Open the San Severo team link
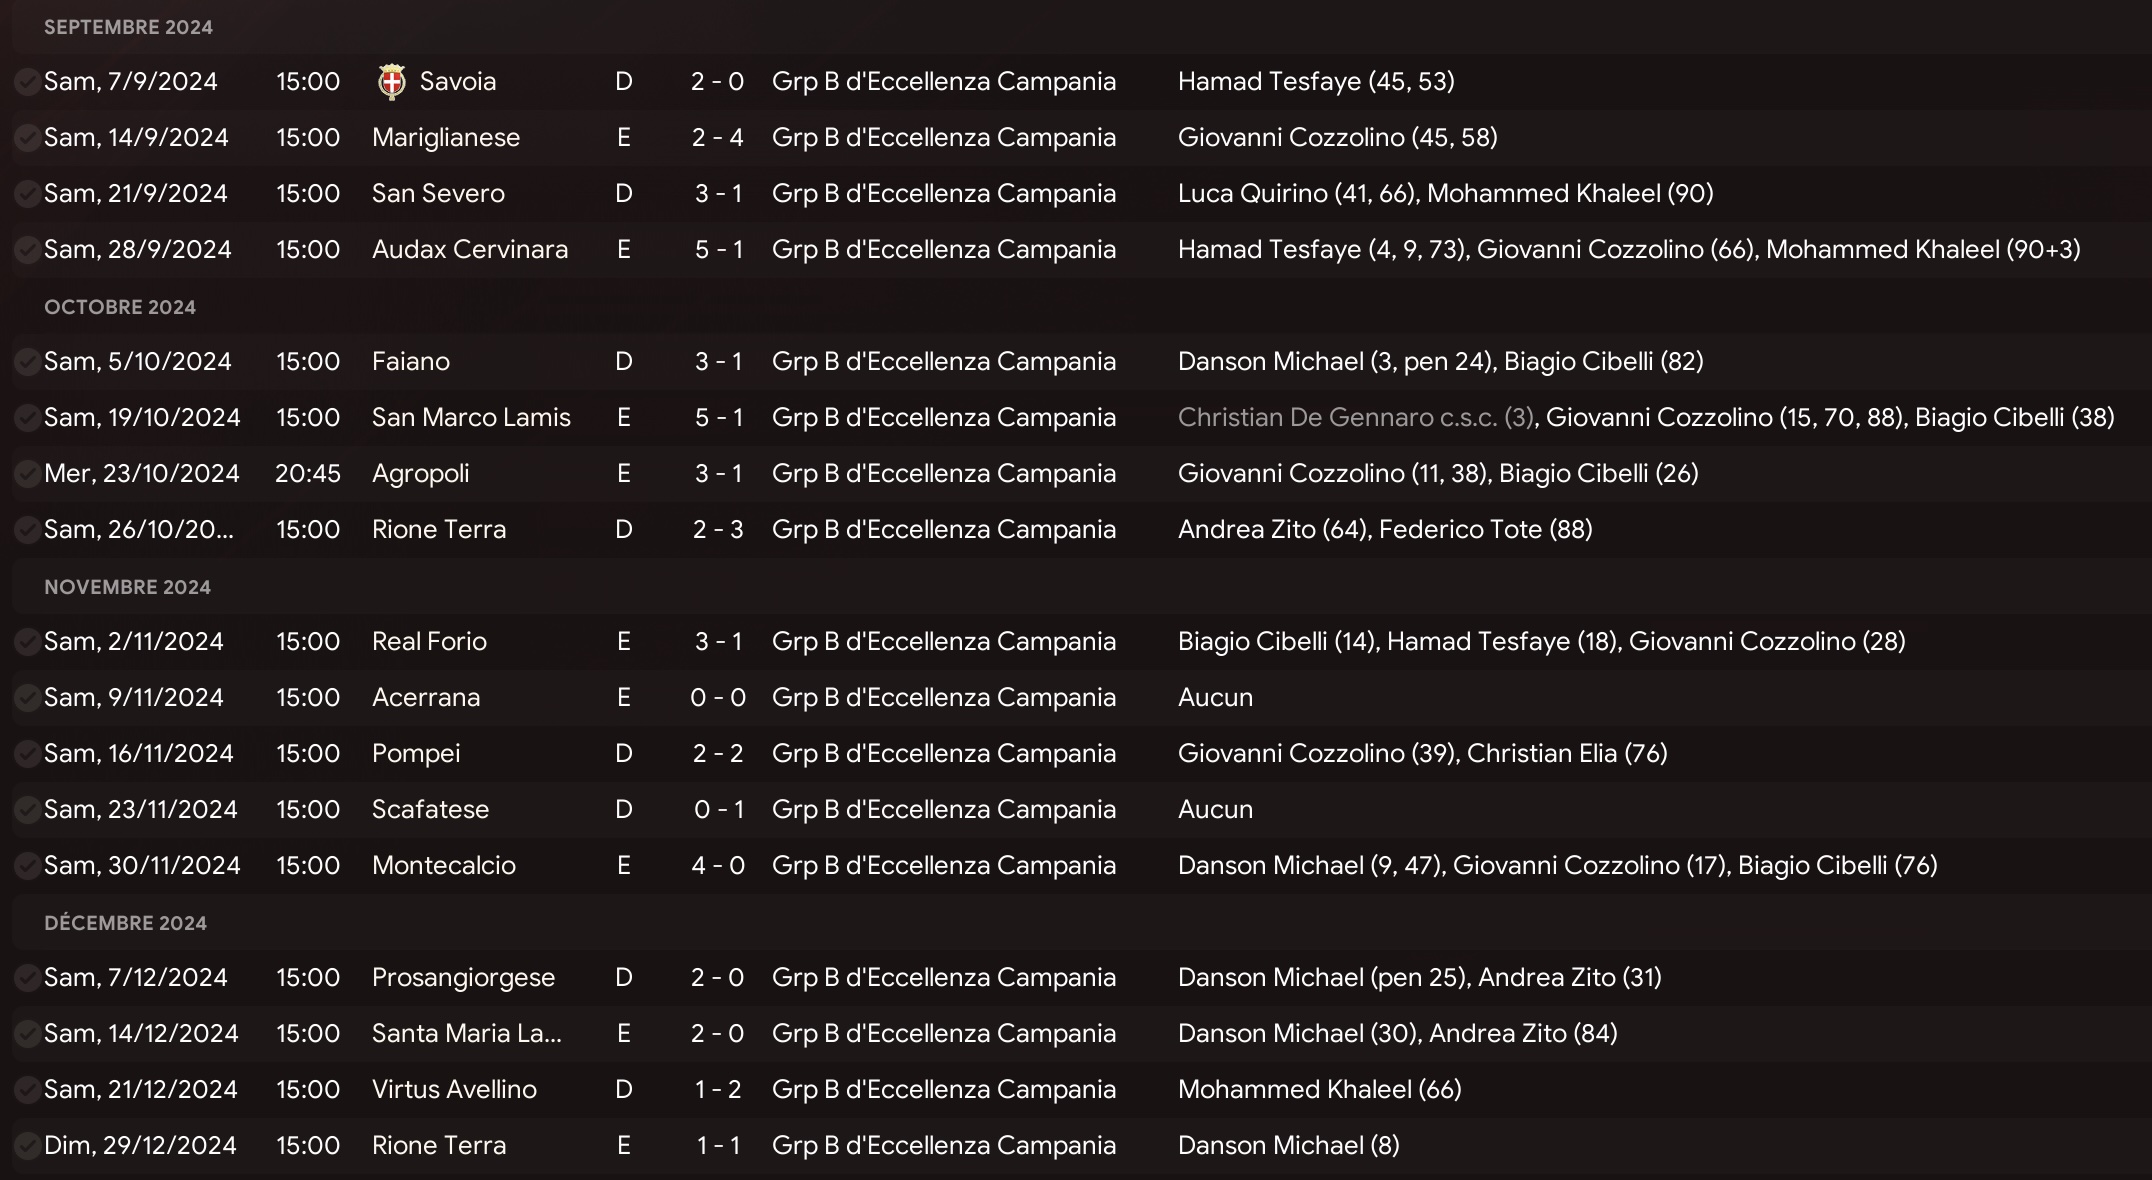 point(438,194)
